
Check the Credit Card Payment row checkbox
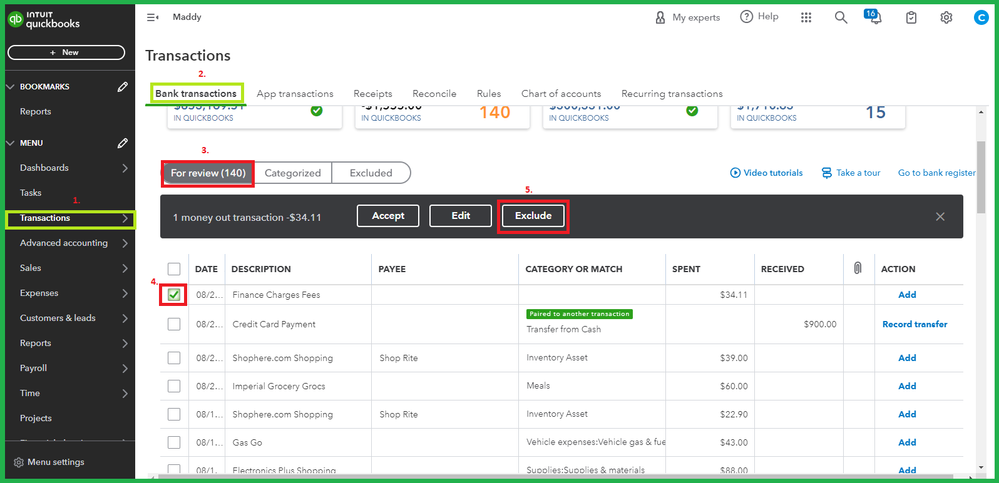(174, 324)
